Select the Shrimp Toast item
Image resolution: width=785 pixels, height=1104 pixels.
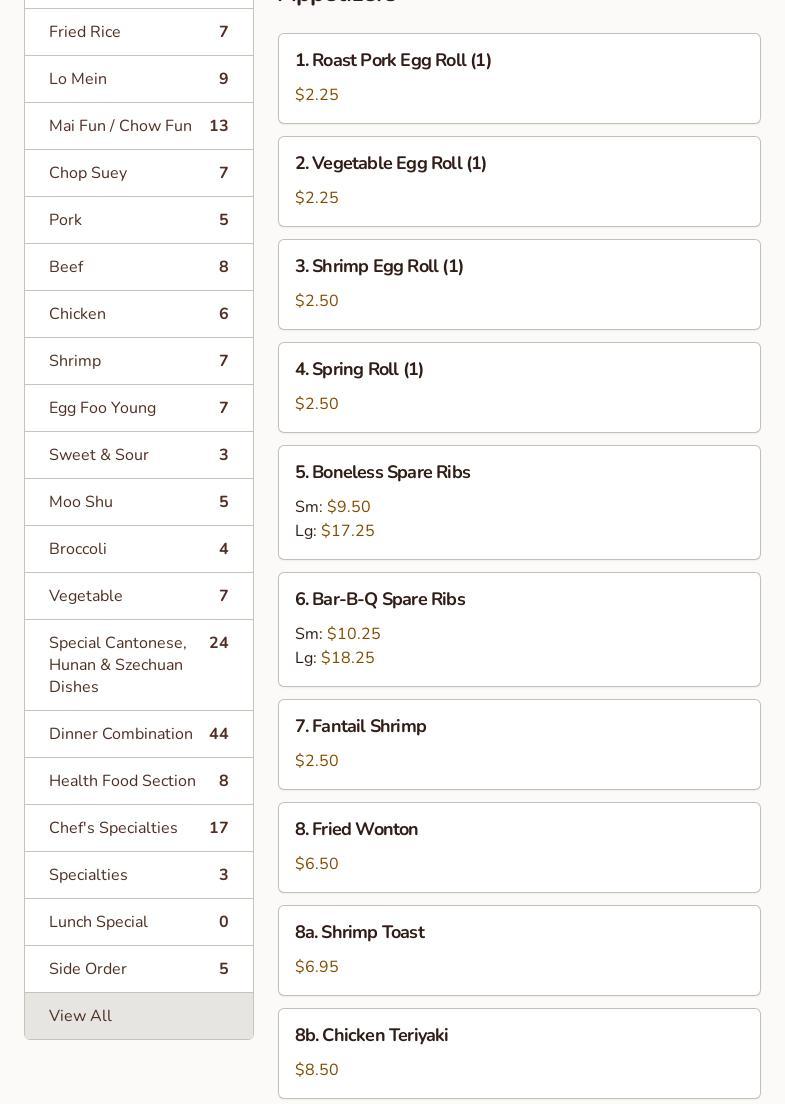pos(519,950)
